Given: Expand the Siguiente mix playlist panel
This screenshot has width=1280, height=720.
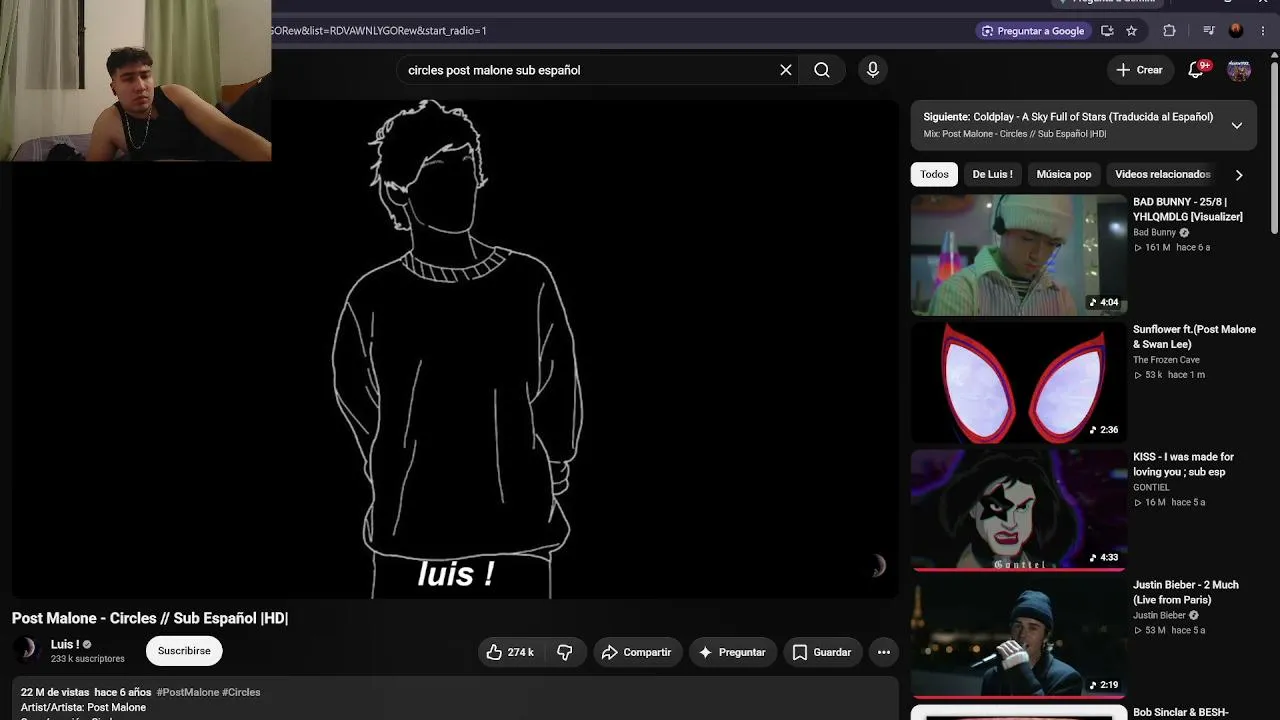Looking at the screenshot, I should coord(1237,125).
